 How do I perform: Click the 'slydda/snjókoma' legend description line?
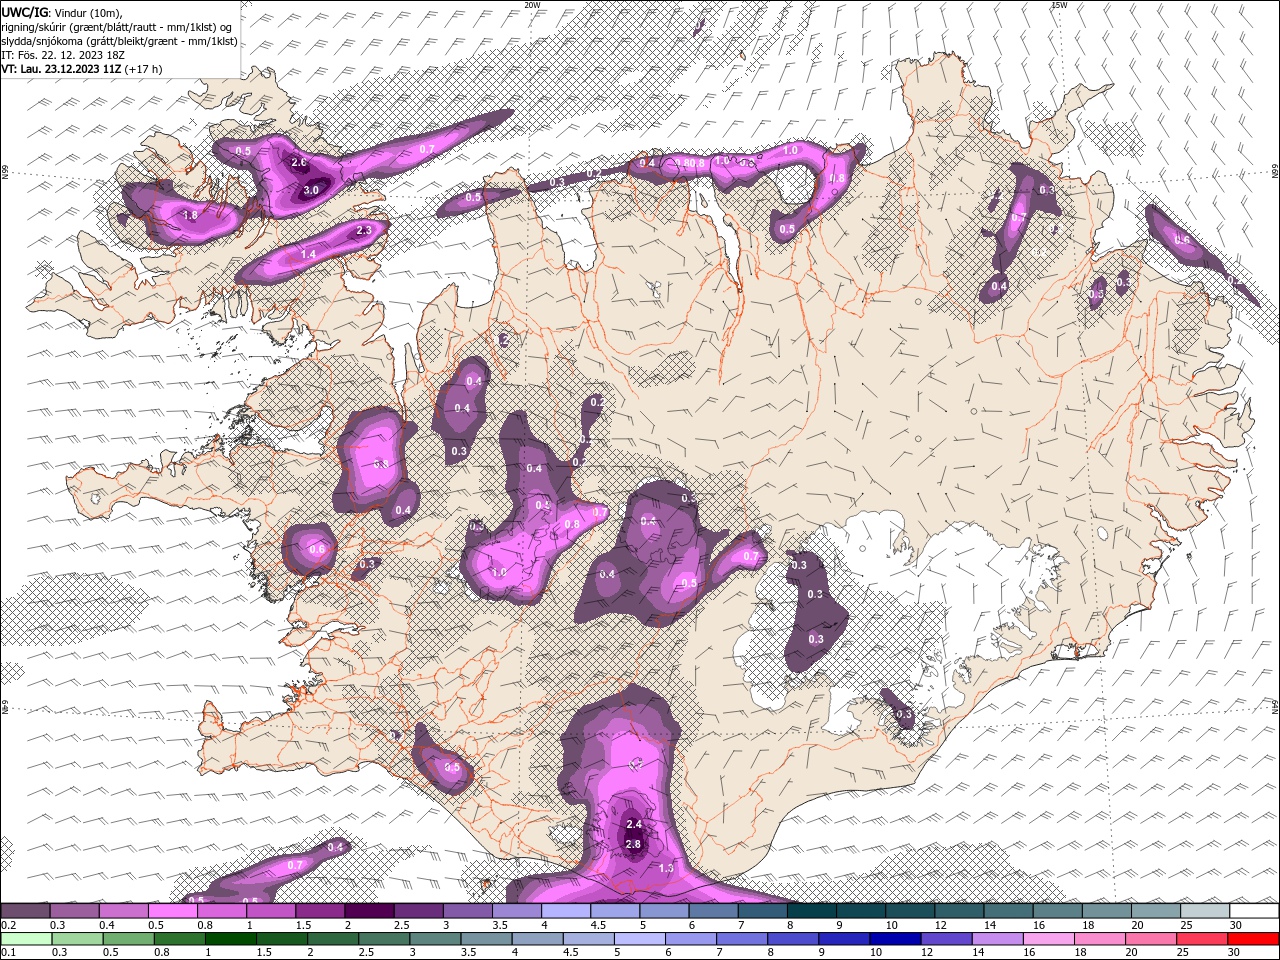click(119, 42)
